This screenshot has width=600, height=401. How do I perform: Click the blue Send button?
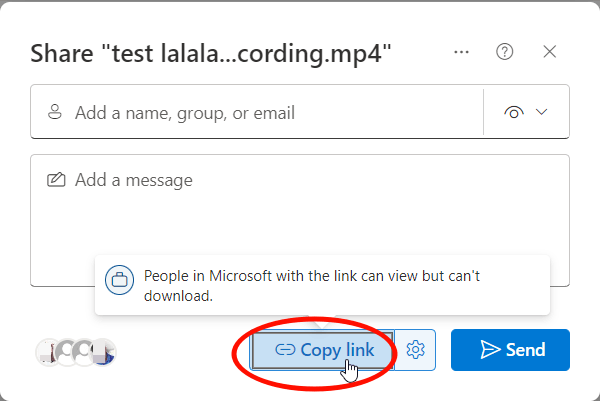click(510, 350)
